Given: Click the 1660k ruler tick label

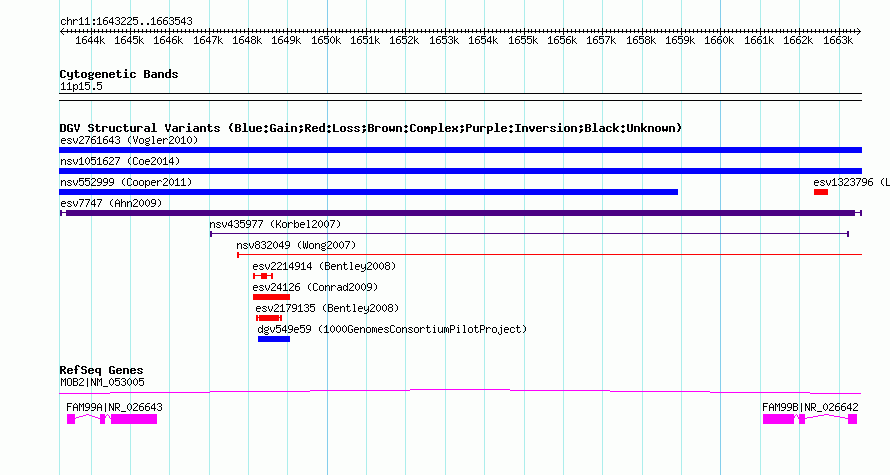Looking at the screenshot, I should coord(719,41).
